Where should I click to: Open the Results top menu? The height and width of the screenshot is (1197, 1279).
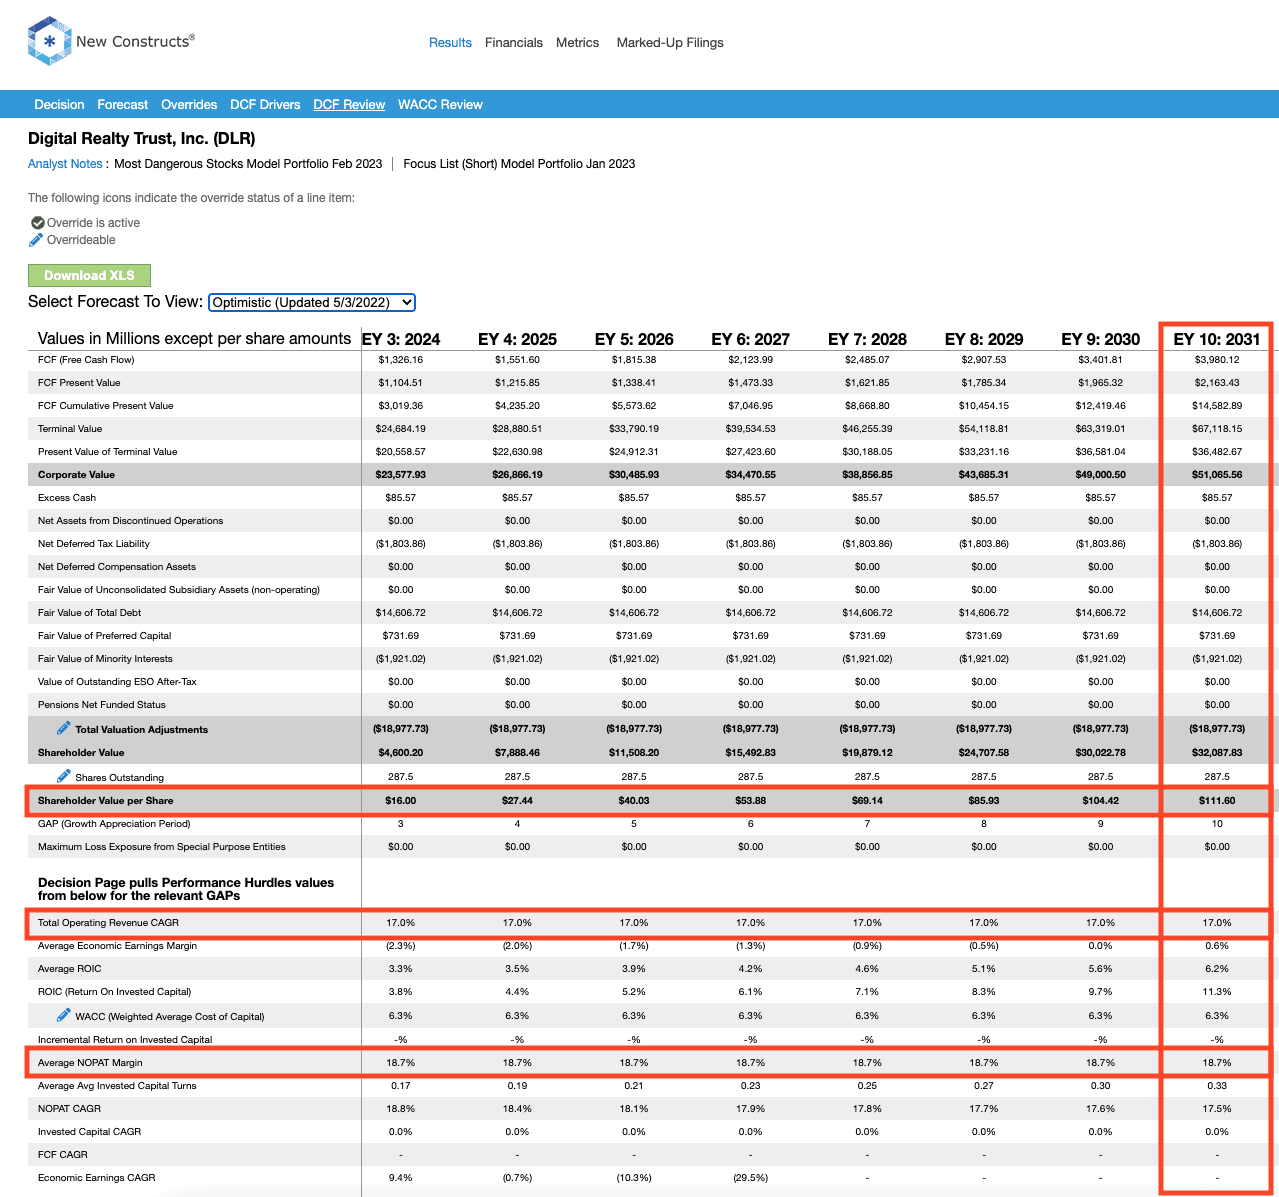point(450,43)
